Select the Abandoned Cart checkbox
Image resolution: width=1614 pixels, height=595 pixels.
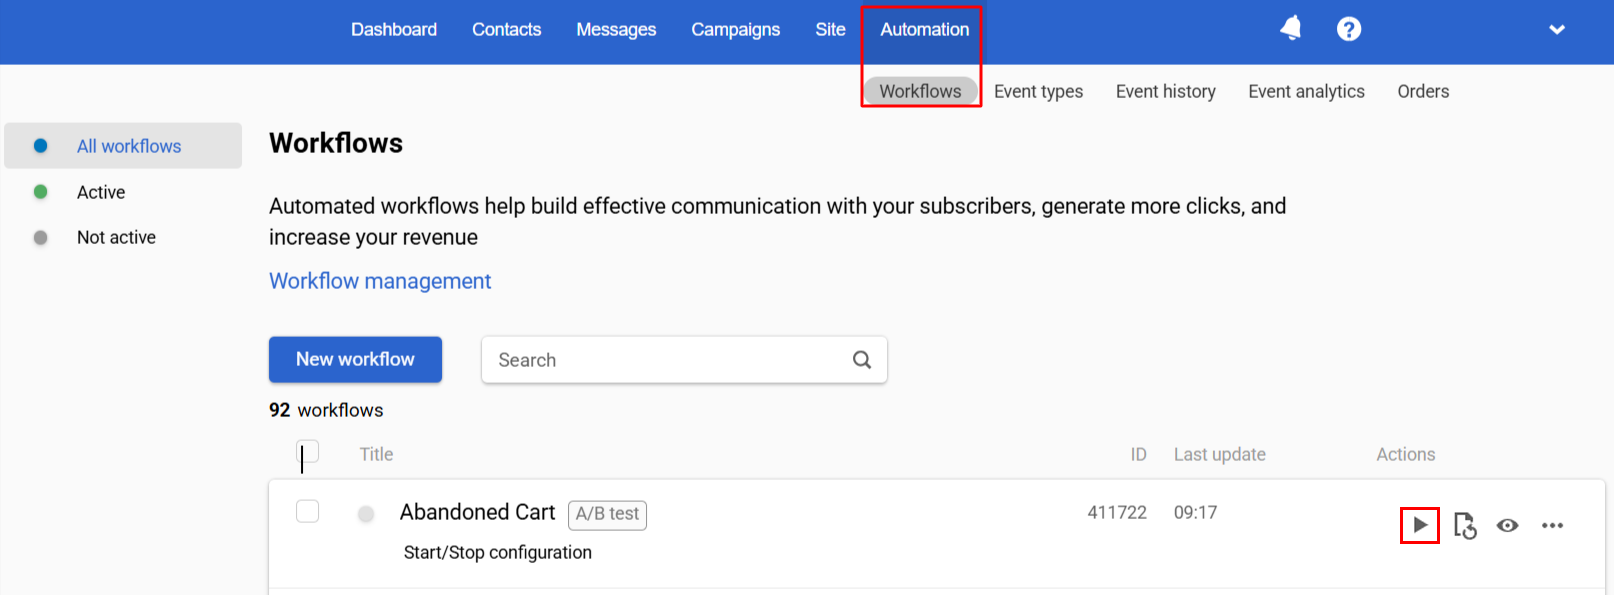(308, 511)
